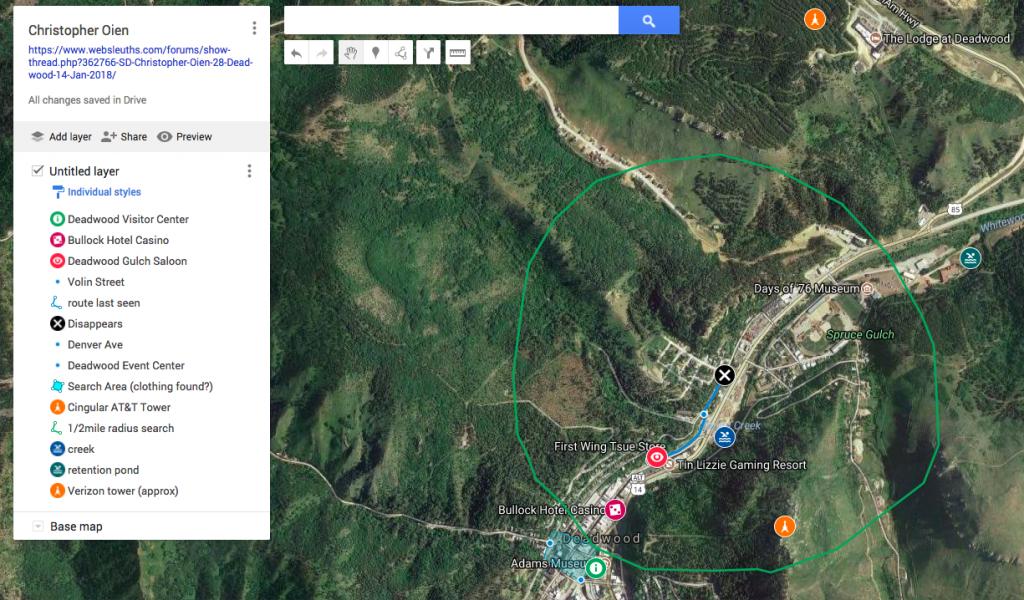Image resolution: width=1024 pixels, height=600 pixels.
Task: Click the Undo arrow in the map toolbar
Action: [297, 53]
